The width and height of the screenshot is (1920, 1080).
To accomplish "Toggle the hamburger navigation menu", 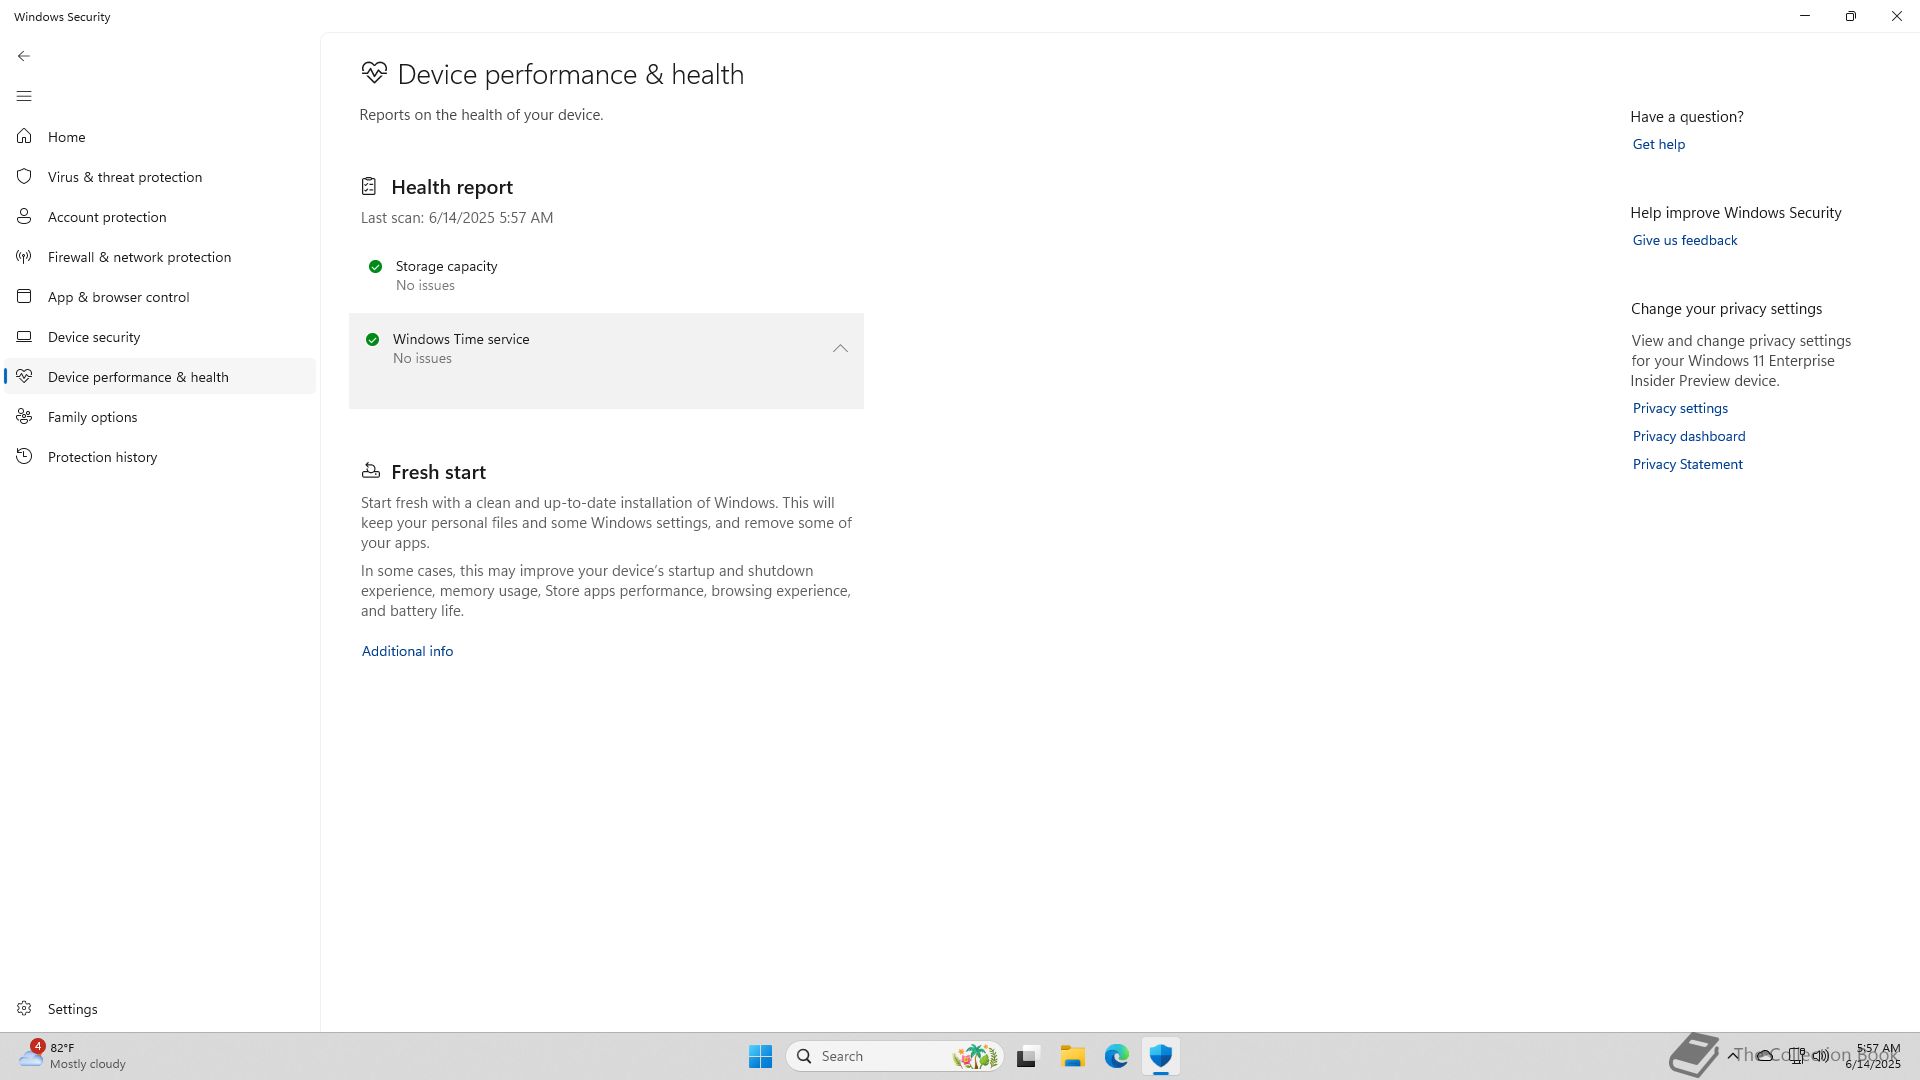I will 24,96.
